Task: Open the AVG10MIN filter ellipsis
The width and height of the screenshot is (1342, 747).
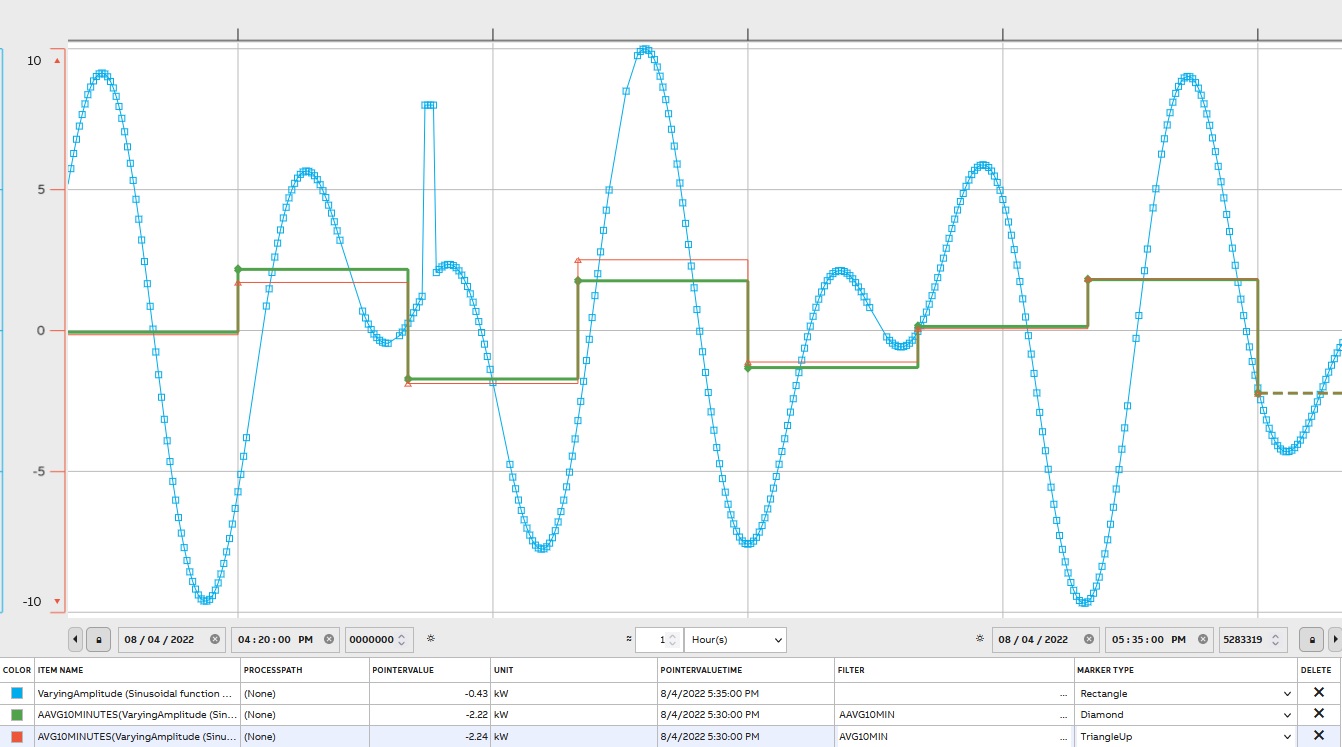Action: (x=1065, y=739)
